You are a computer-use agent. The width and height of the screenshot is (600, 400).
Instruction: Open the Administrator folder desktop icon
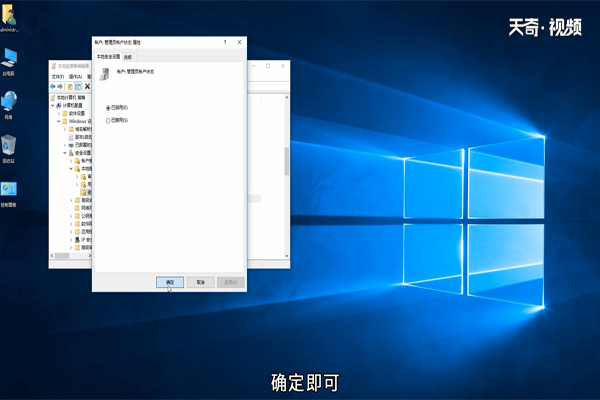tap(9, 16)
